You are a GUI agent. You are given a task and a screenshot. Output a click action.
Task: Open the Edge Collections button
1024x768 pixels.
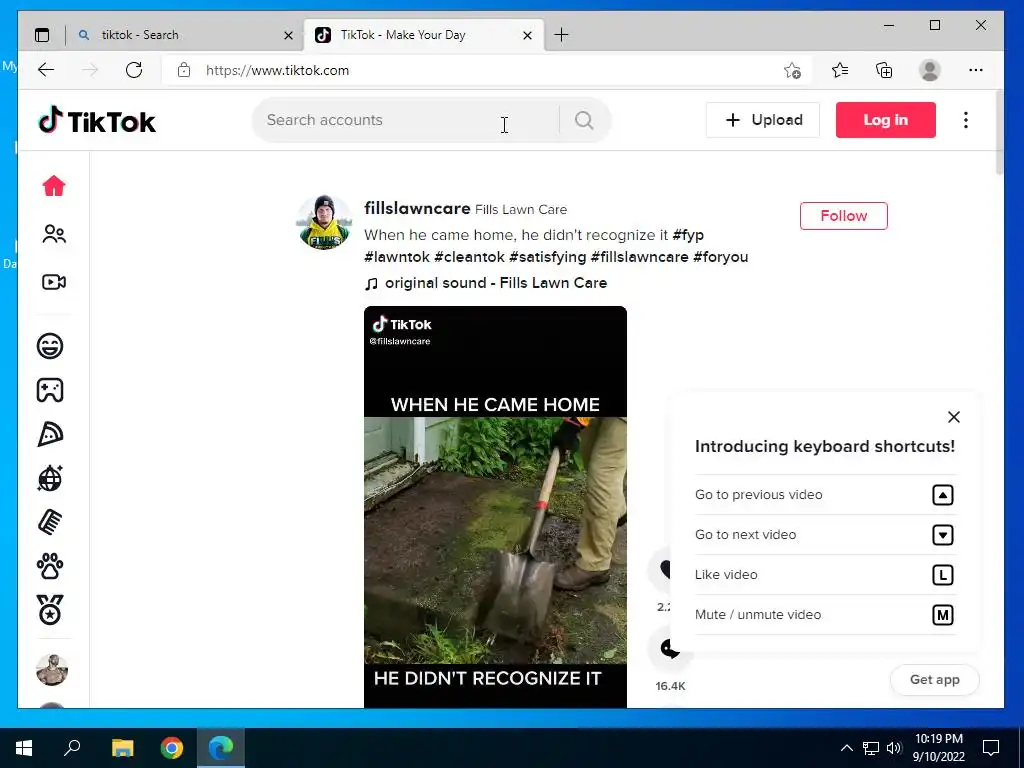pyautogui.click(x=884, y=70)
